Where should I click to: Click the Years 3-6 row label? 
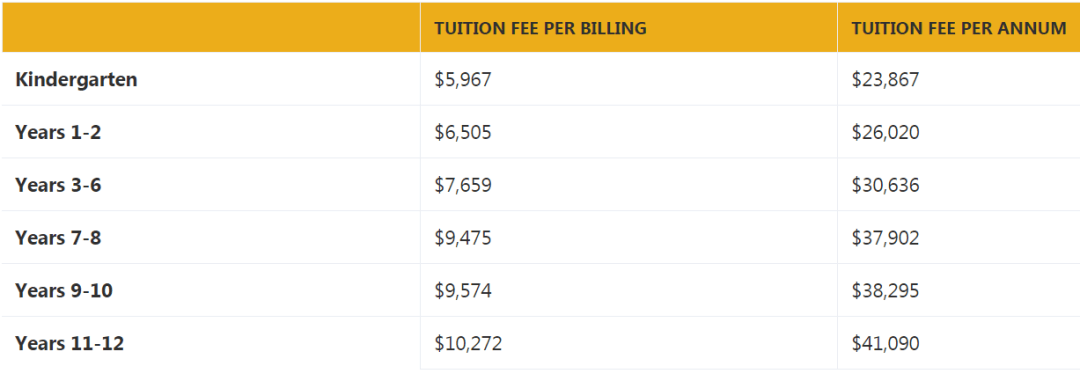(58, 185)
